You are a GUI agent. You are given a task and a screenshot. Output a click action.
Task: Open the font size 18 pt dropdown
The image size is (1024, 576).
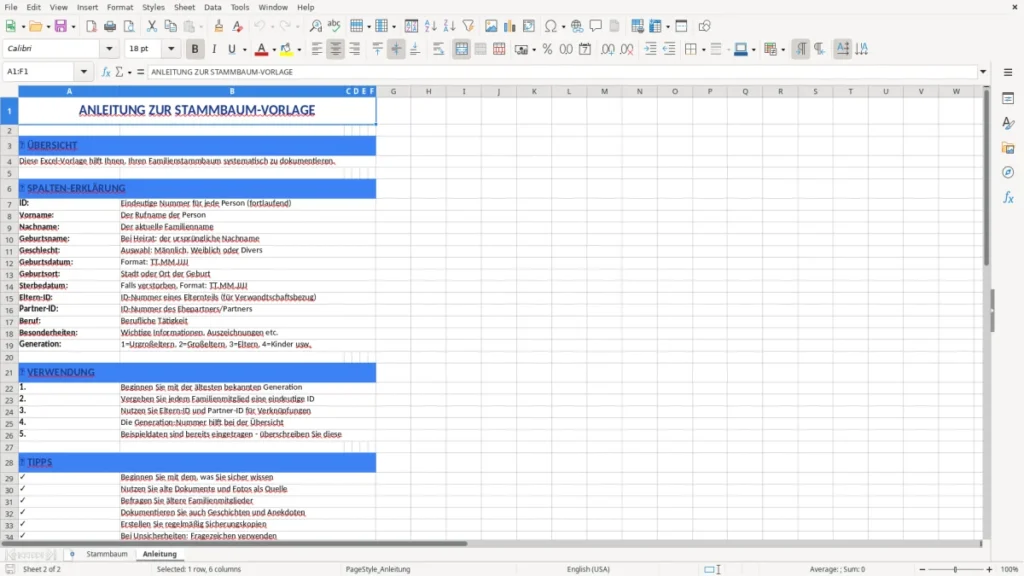point(171,48)
